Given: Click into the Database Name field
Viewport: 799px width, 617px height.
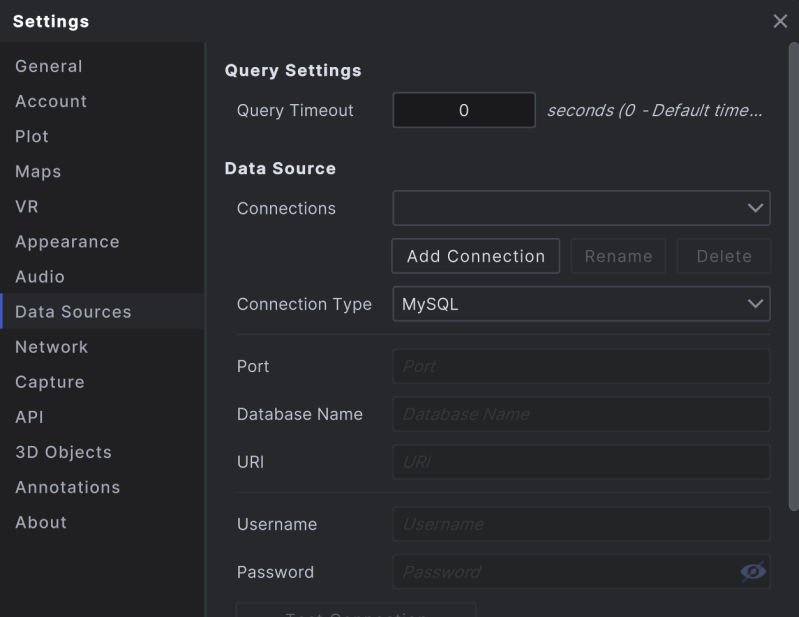Looking at the screenshot, I should click(x=581, y=414).
